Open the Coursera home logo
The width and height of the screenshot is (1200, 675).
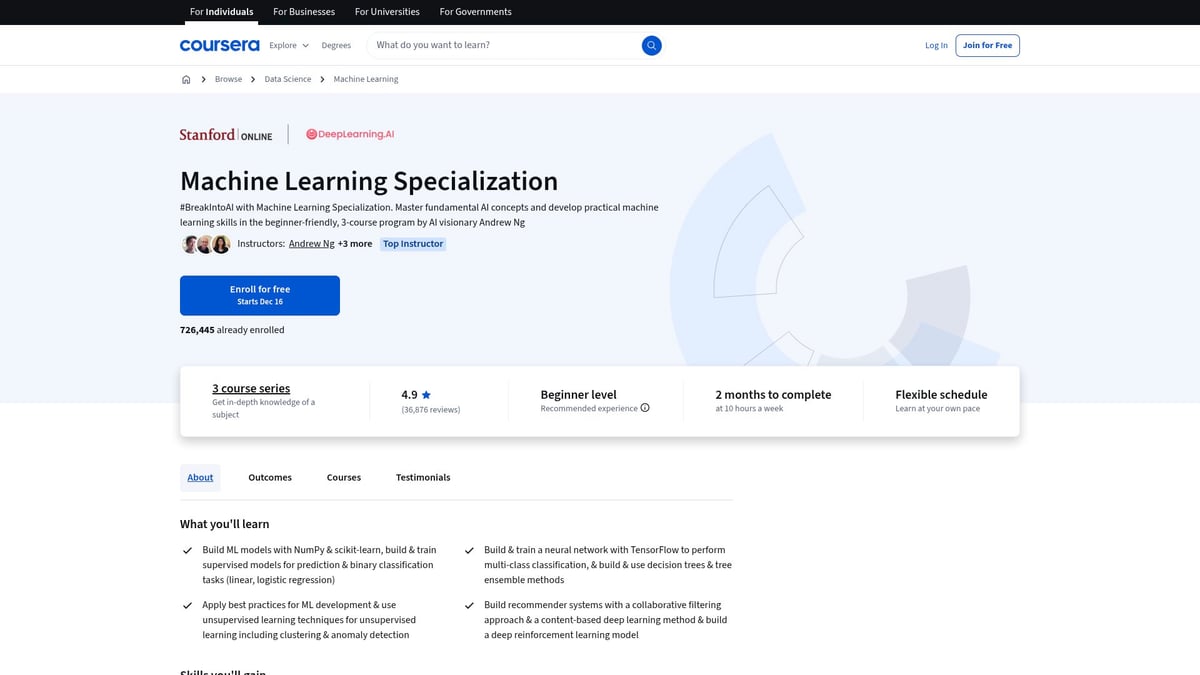click(x=219, y=45)
